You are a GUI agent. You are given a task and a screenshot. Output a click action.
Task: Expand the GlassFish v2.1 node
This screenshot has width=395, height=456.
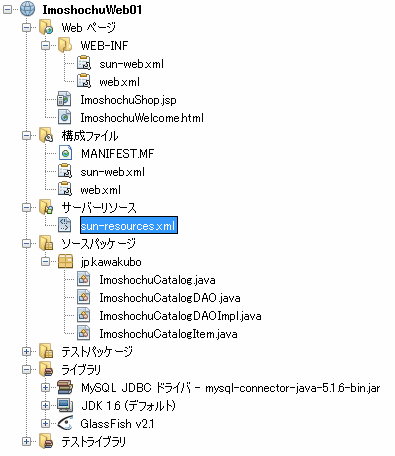tap(46, 423)
